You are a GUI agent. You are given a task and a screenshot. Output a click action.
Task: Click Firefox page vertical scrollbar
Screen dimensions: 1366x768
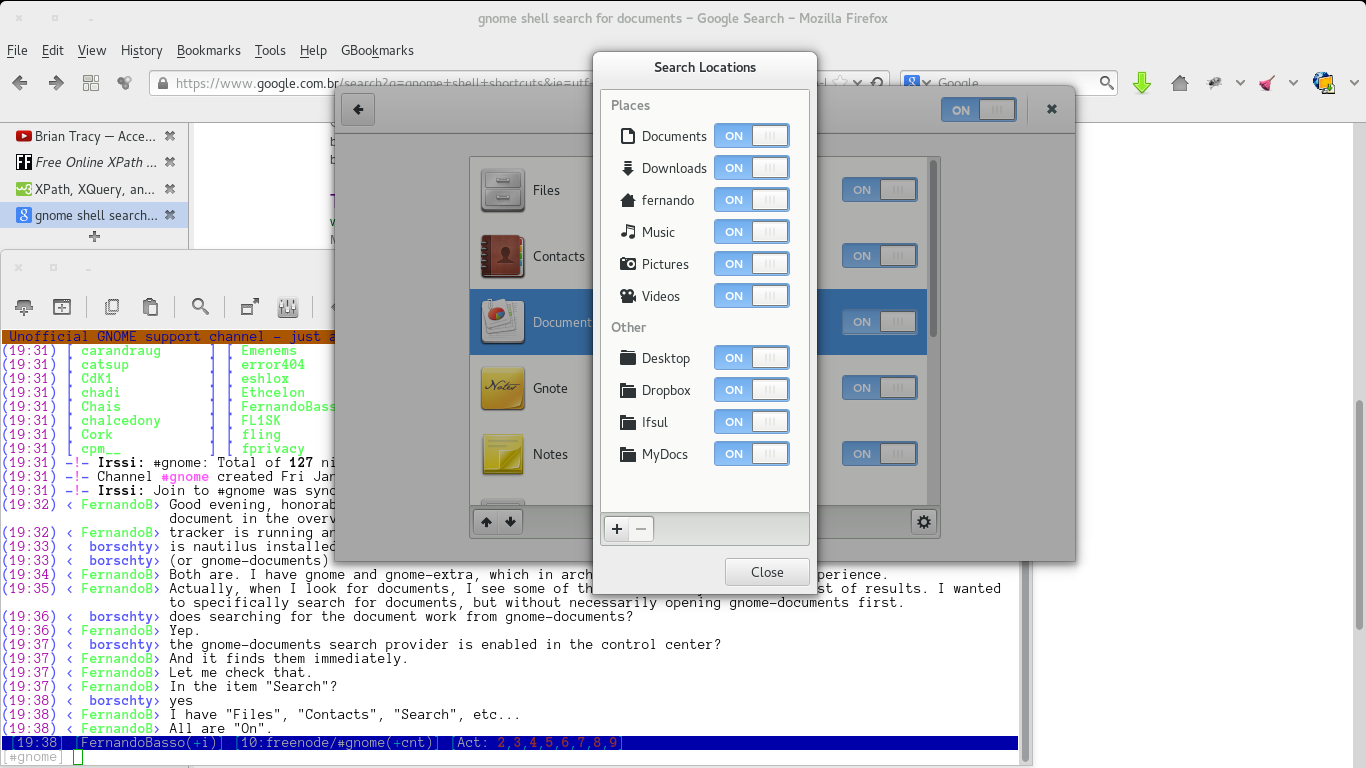(1359, 515)
